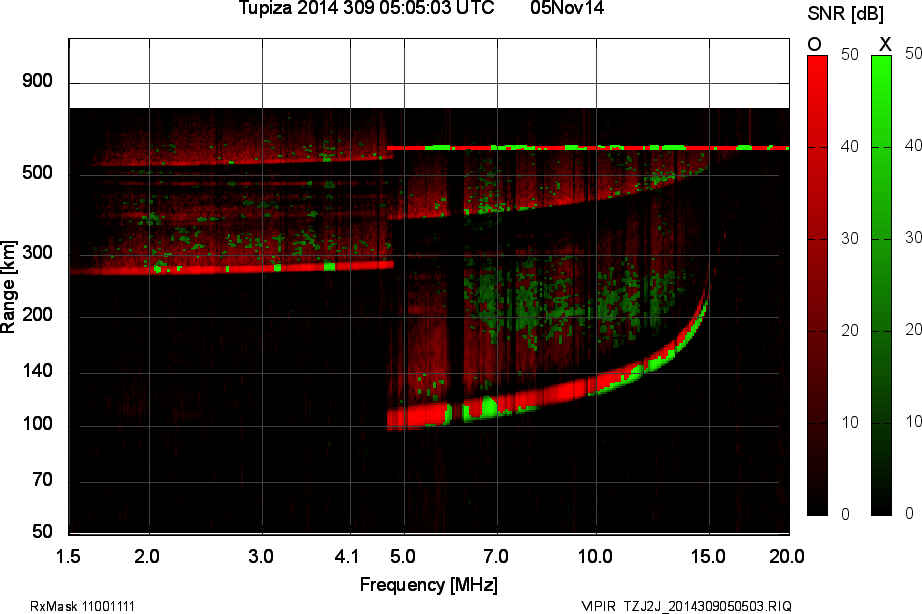922x614 pixels.
Task: Click the 0 value beside red color bar
Action: pos(846,515)
